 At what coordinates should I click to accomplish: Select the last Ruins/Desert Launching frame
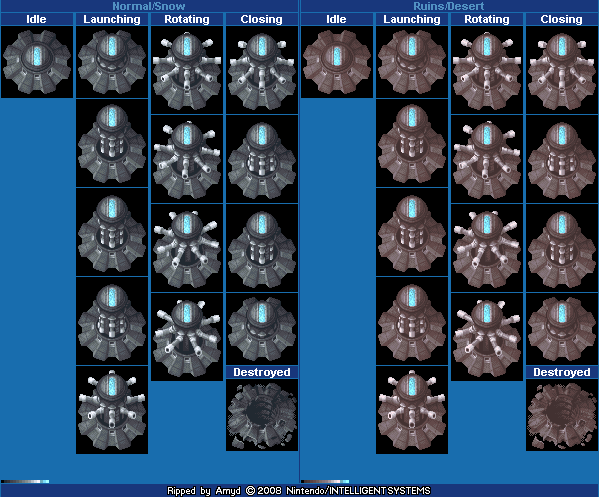click(412, 410)
